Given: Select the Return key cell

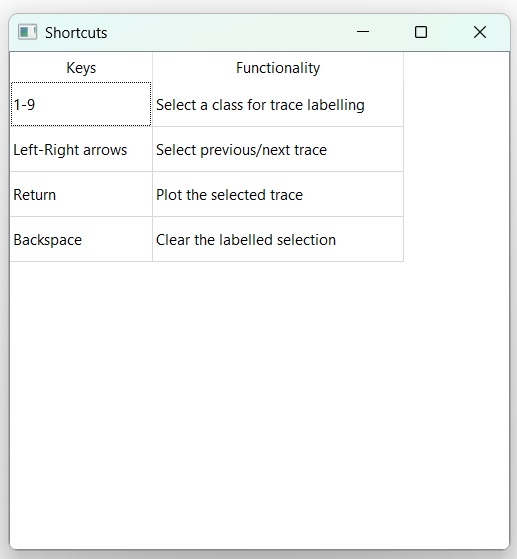Looking at the screenshot, I should click(x=81, y=194).
